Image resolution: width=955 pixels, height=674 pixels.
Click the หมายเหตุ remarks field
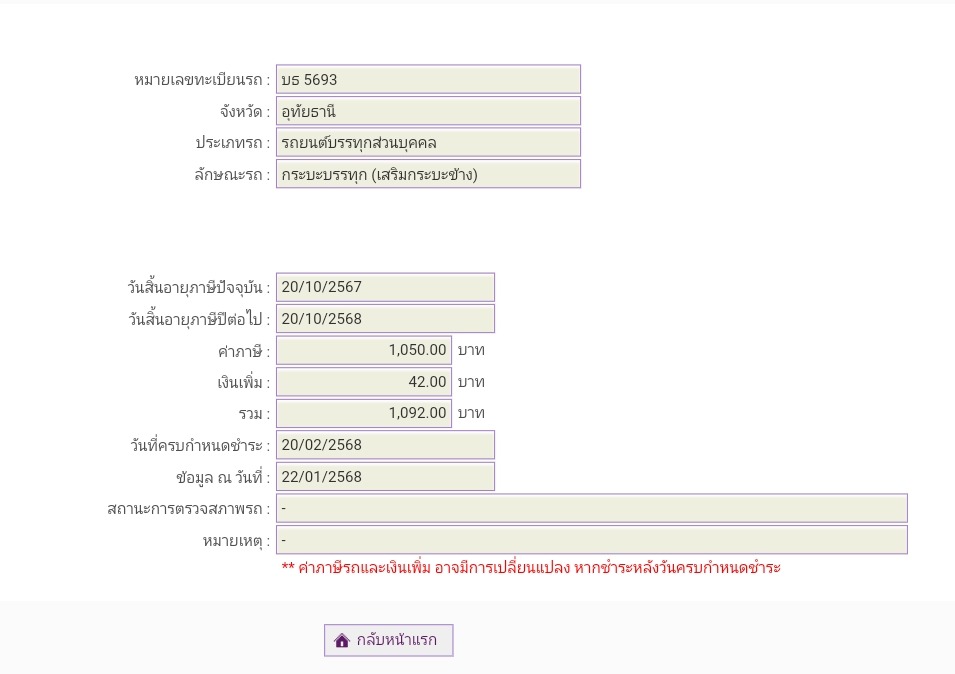pos(591,540)
